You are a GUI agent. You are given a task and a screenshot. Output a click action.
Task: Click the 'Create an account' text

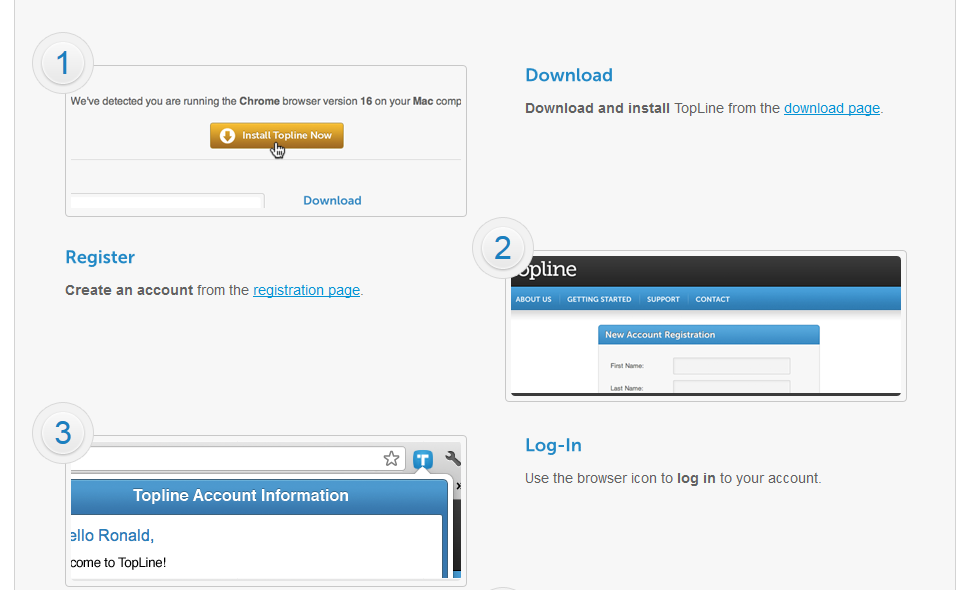[x=129, y=290]
